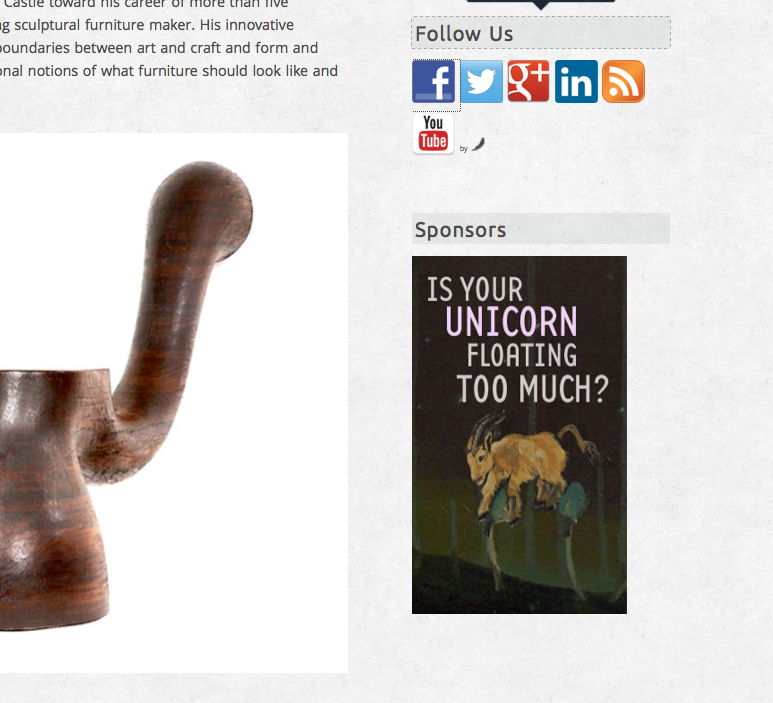Visit the Google+ page icon

528,81
